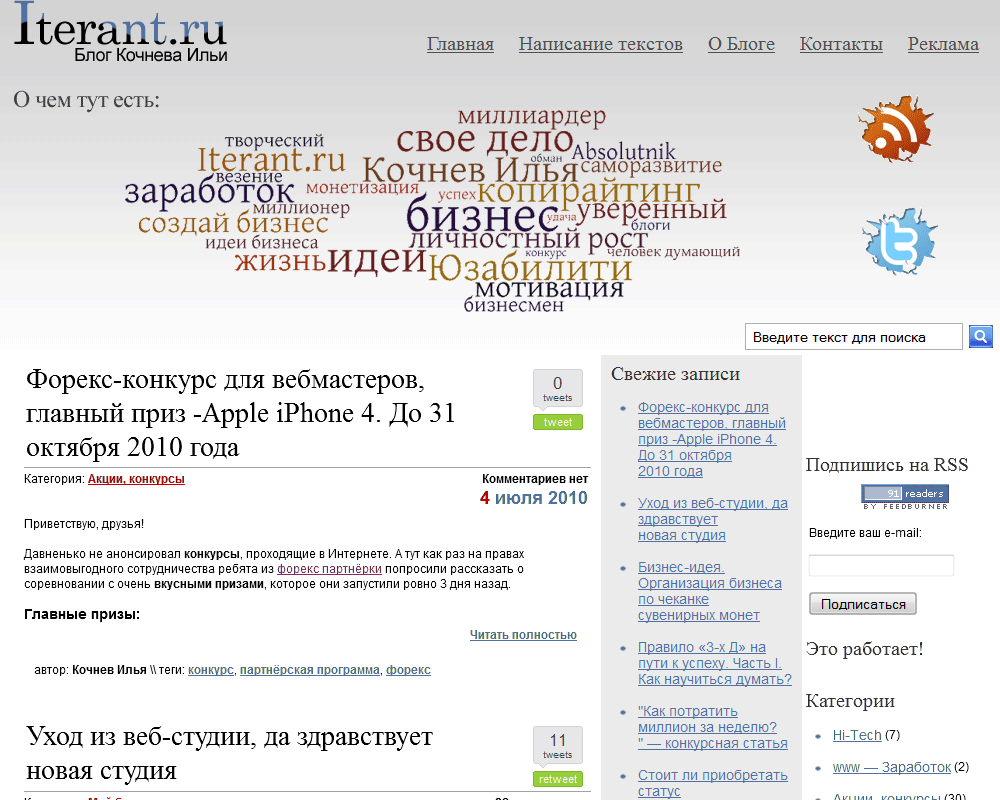Click tag cloud word Юзабилити
Viewport: 1000px width, 800px height.
click(x=529, y=269)
